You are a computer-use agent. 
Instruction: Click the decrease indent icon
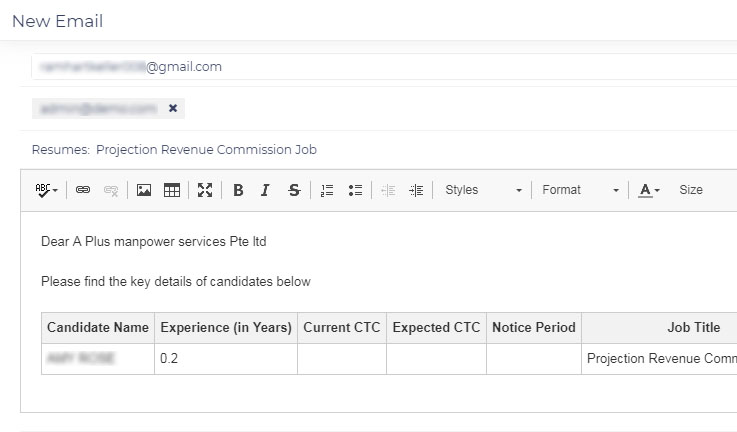(389, 190)
